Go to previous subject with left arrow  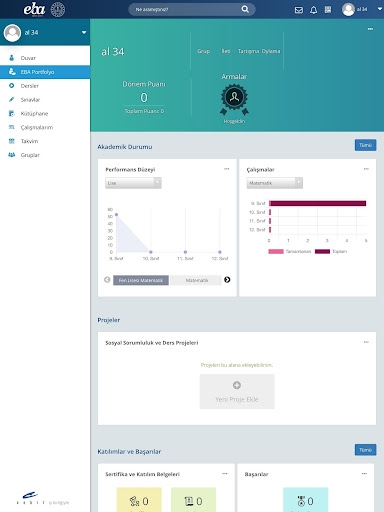[x=107, y=280]
